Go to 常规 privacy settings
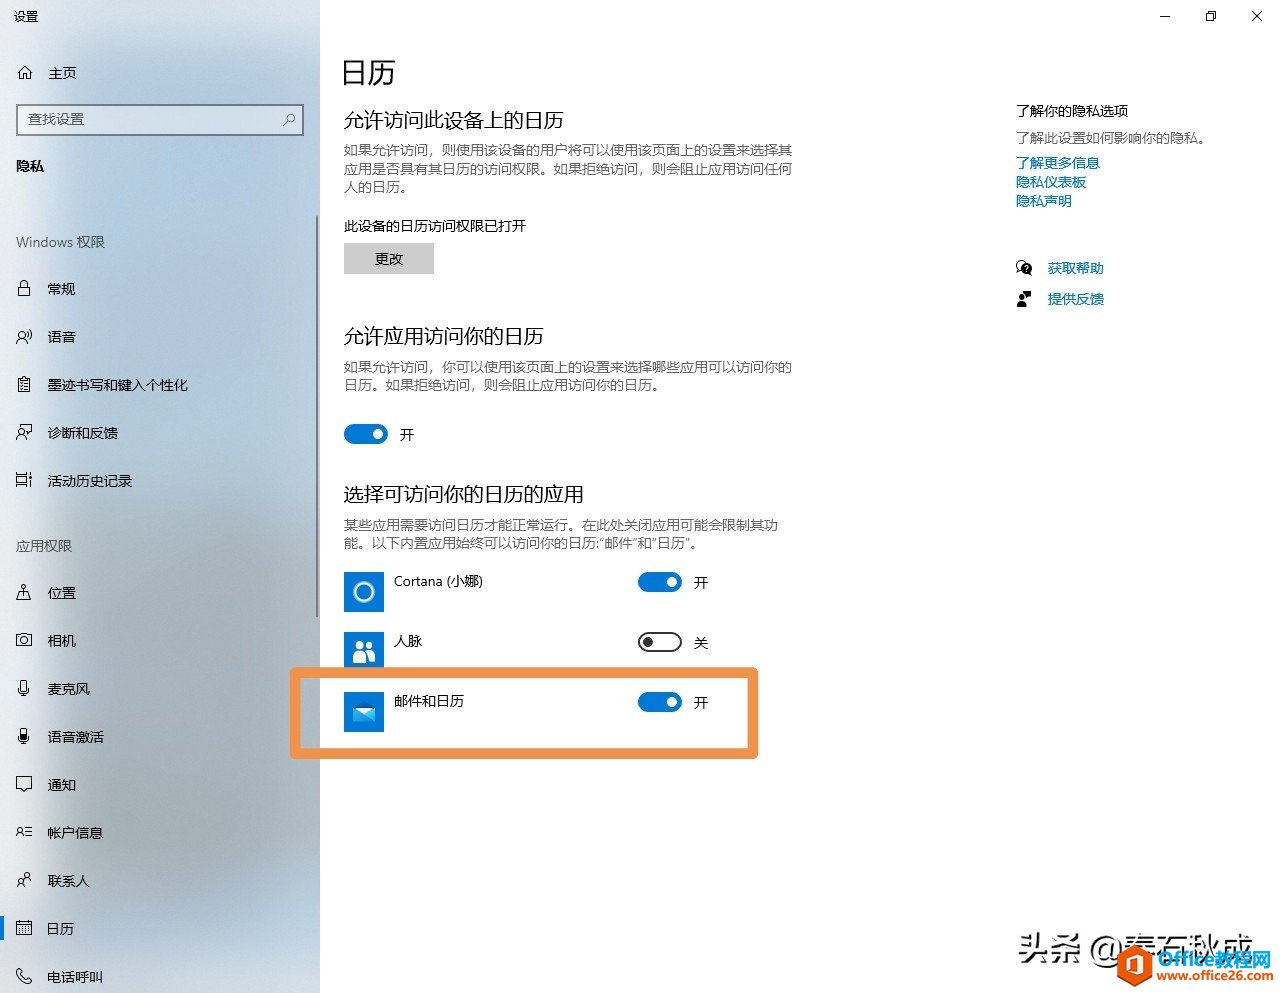 tap(61, 289)
